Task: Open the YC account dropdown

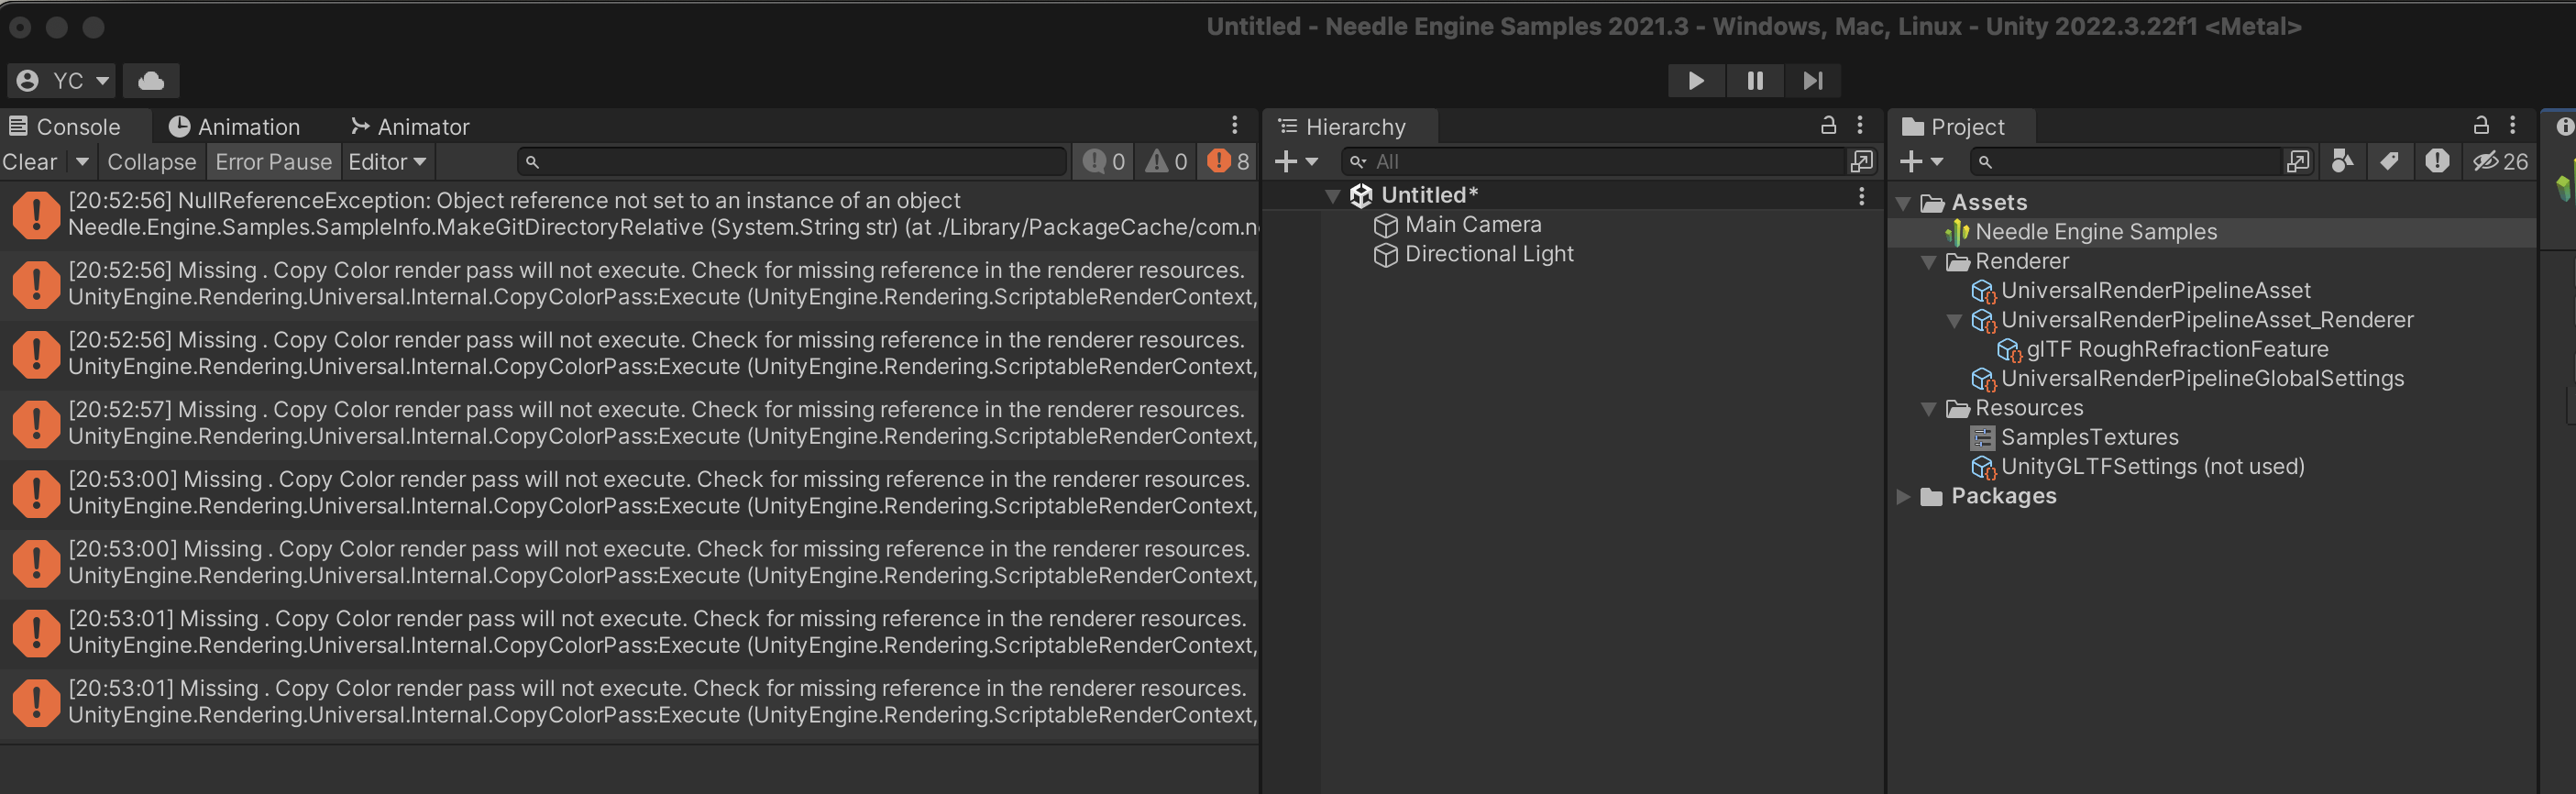Action: (62, 81)
